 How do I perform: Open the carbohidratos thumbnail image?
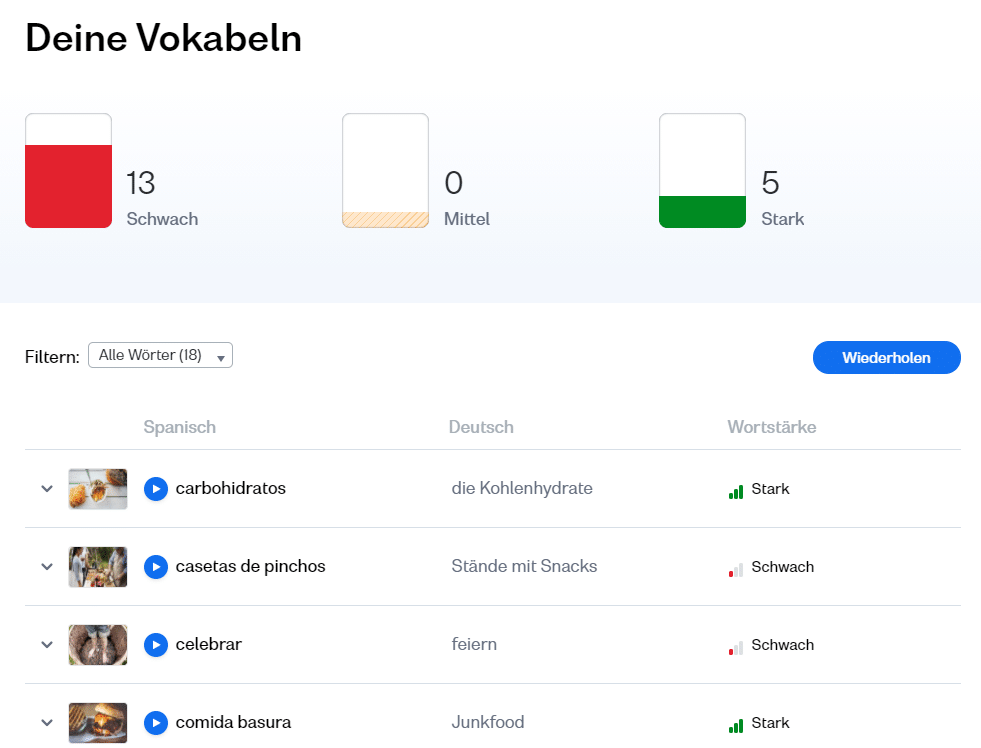[x=98, y=489]
